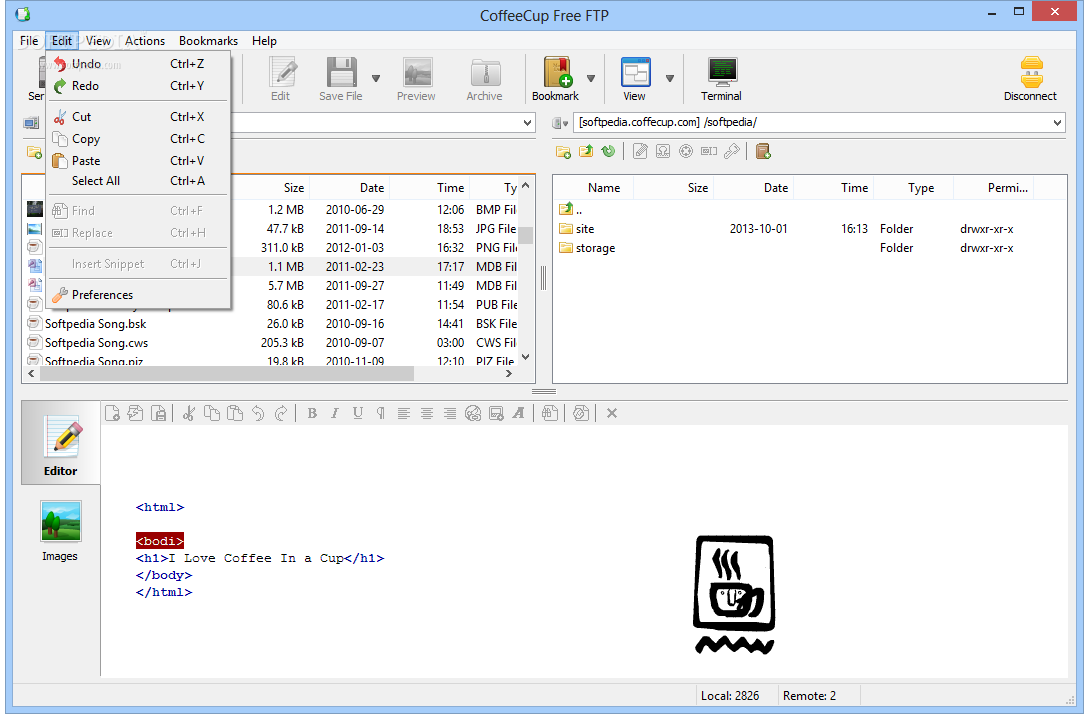
Task: Select the remote parent '..' entry
Action: pos(571,209)
